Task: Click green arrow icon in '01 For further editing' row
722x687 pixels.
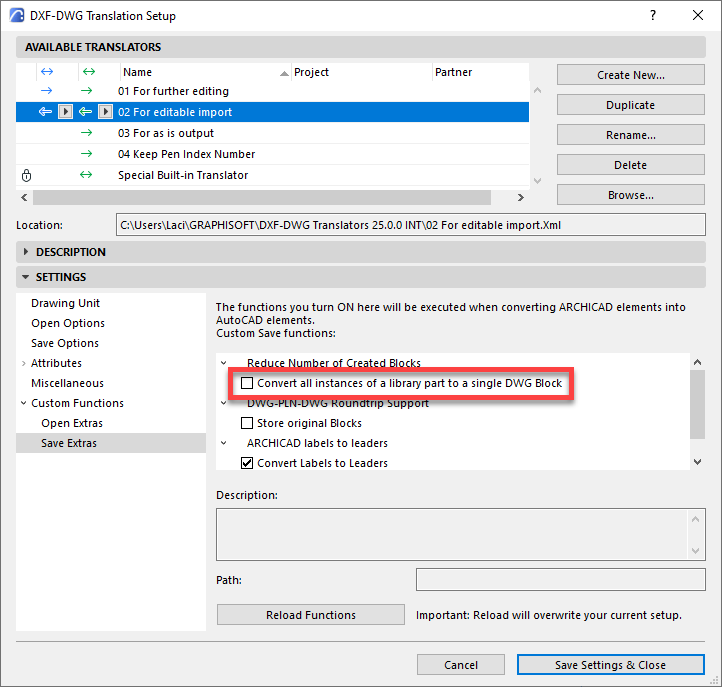Action: click(x=87, y=91)
